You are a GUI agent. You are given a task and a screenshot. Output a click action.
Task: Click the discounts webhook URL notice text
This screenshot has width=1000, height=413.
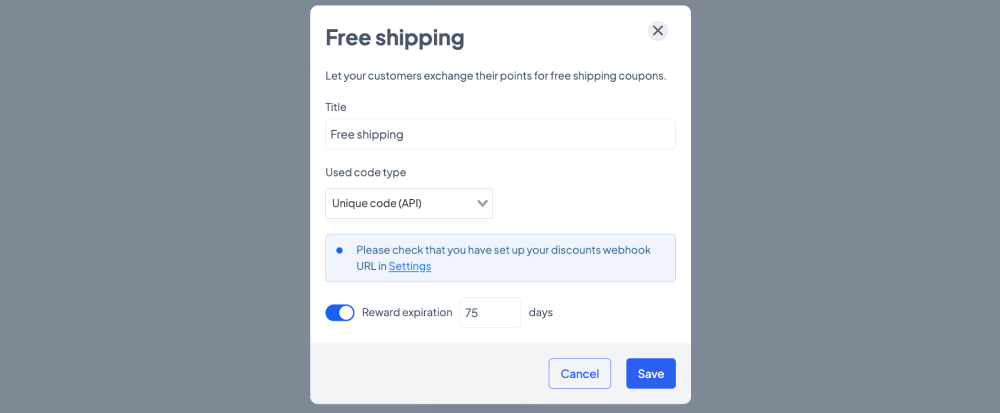pos(503,258)
